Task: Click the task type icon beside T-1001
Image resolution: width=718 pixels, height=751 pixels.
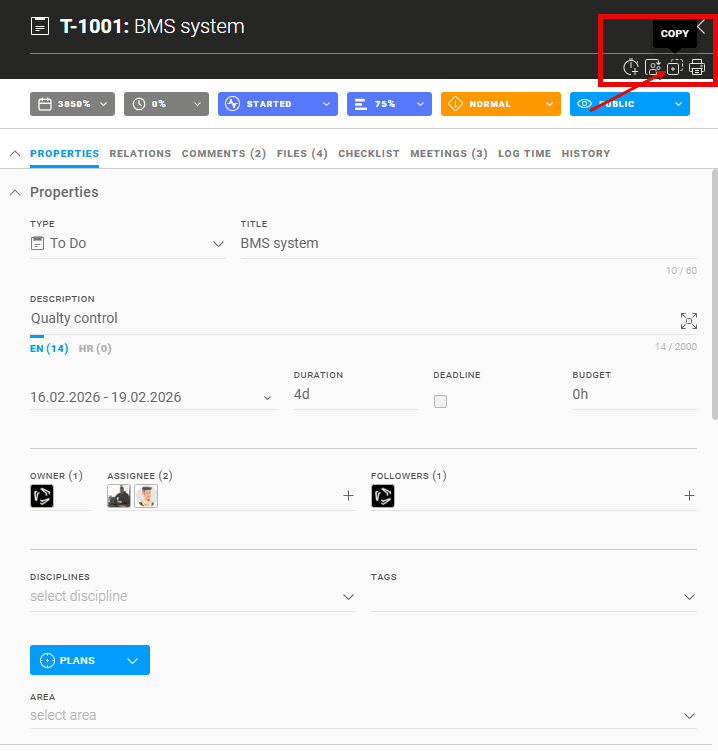Action: click(x=40, y=26)
